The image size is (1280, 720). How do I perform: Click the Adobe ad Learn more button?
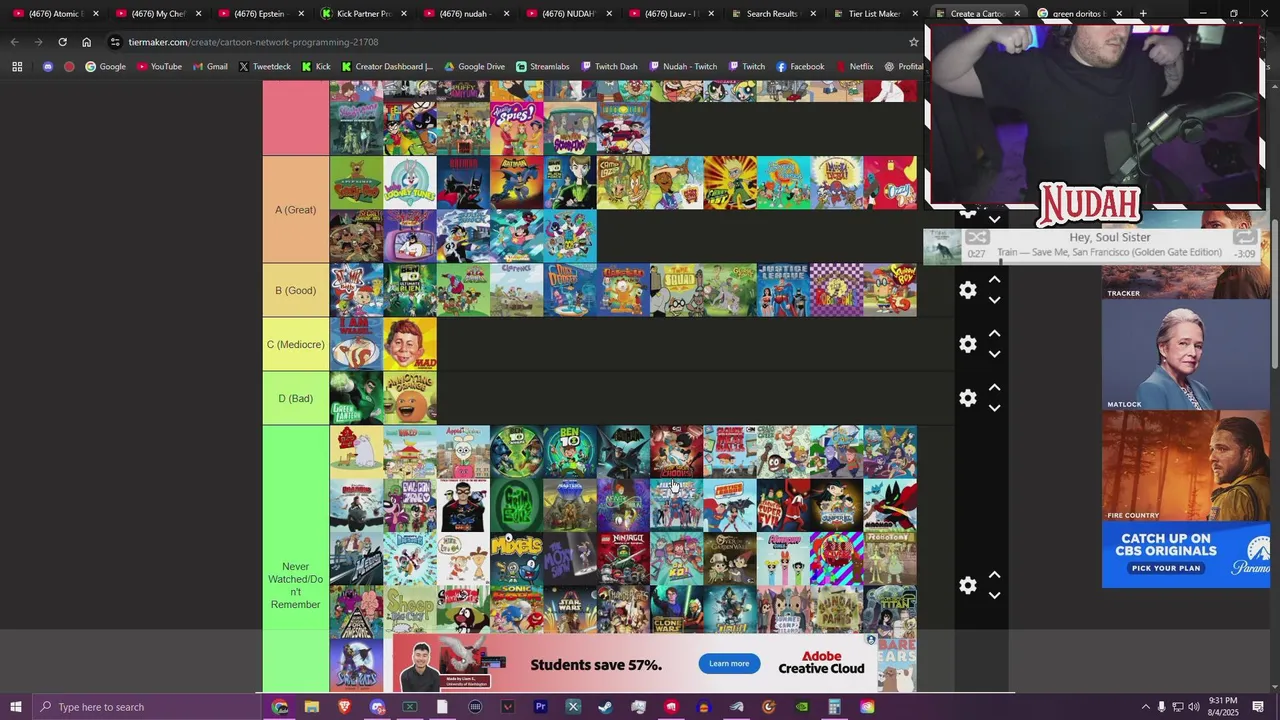point(729,664)
